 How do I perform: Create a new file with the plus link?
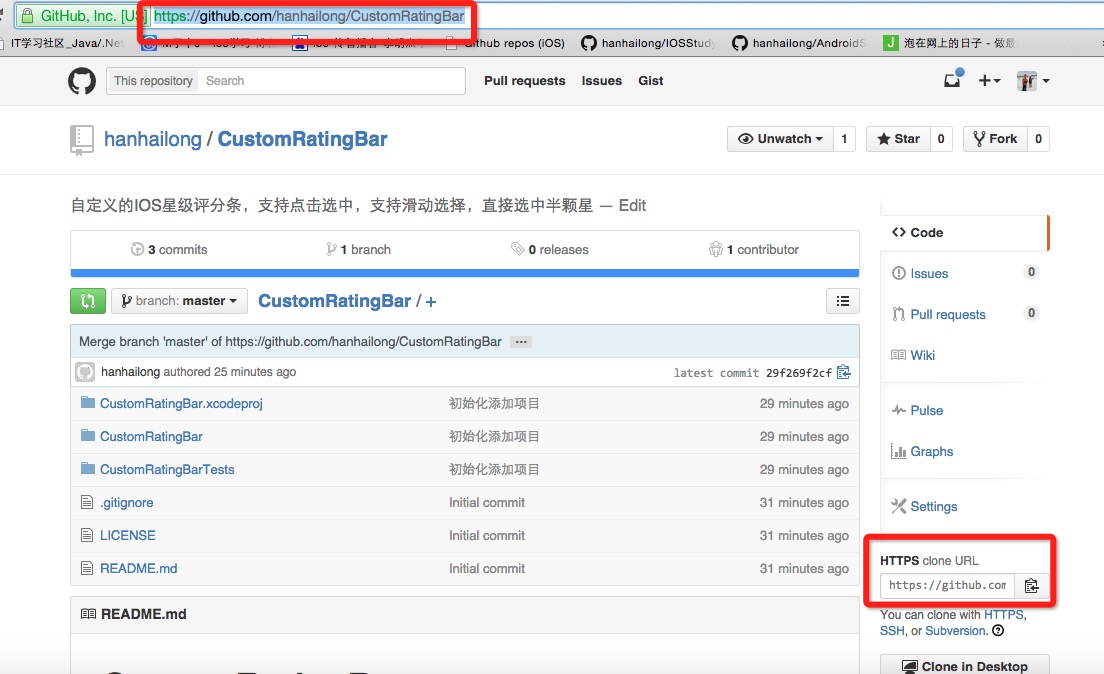(x=431, y=302)
